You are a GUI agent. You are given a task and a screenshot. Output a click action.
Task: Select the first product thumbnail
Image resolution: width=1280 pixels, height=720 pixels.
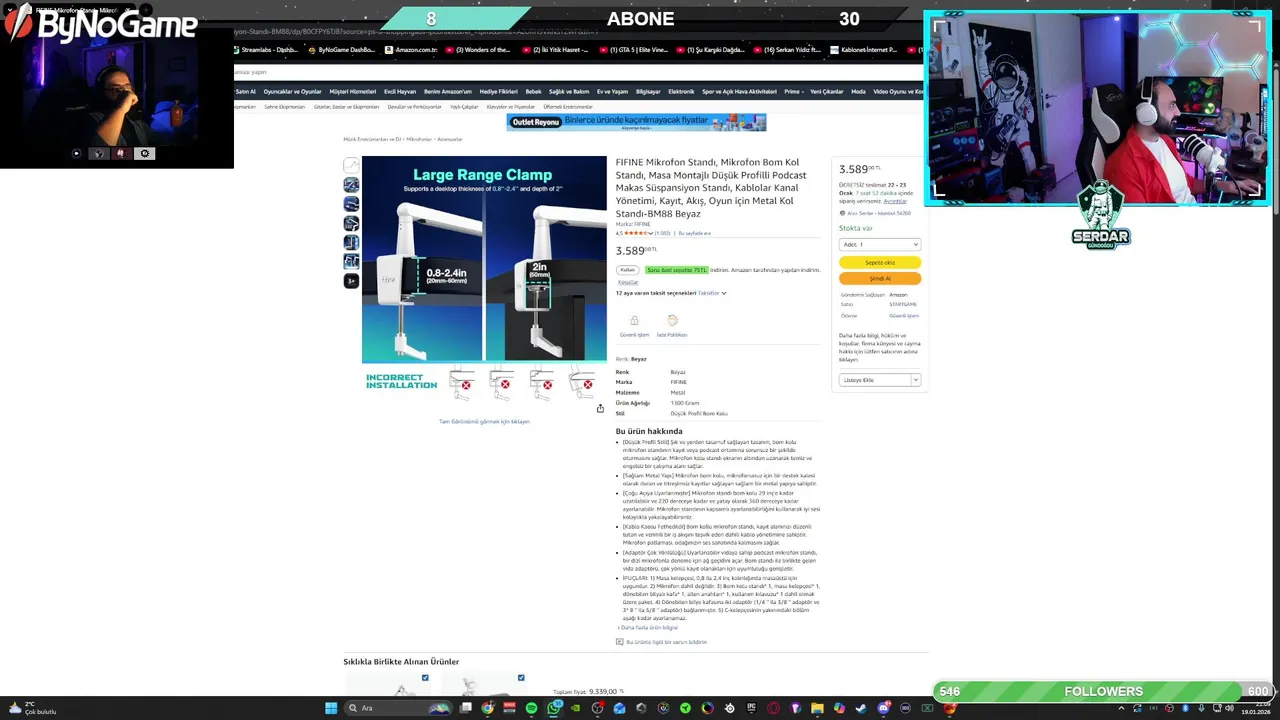(351, 165)
